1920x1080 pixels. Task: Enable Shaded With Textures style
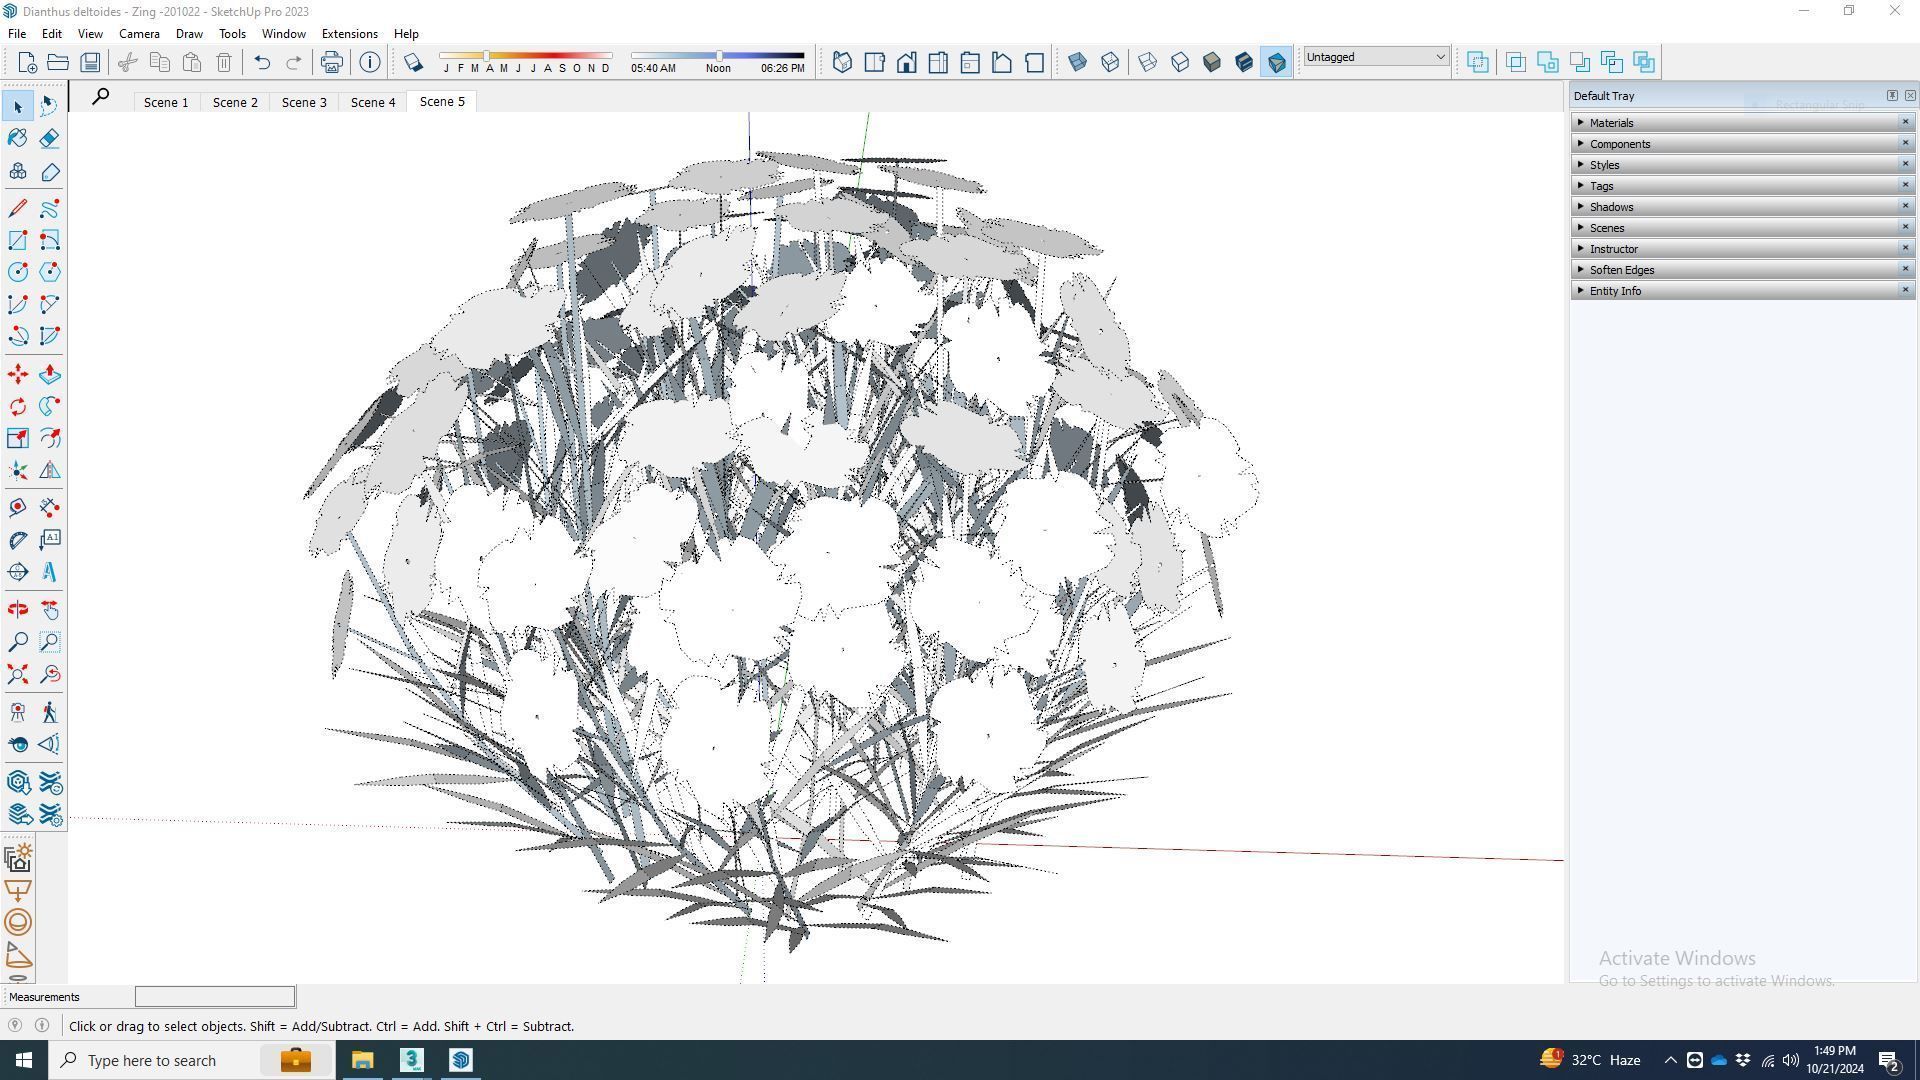pos(1244,62)
